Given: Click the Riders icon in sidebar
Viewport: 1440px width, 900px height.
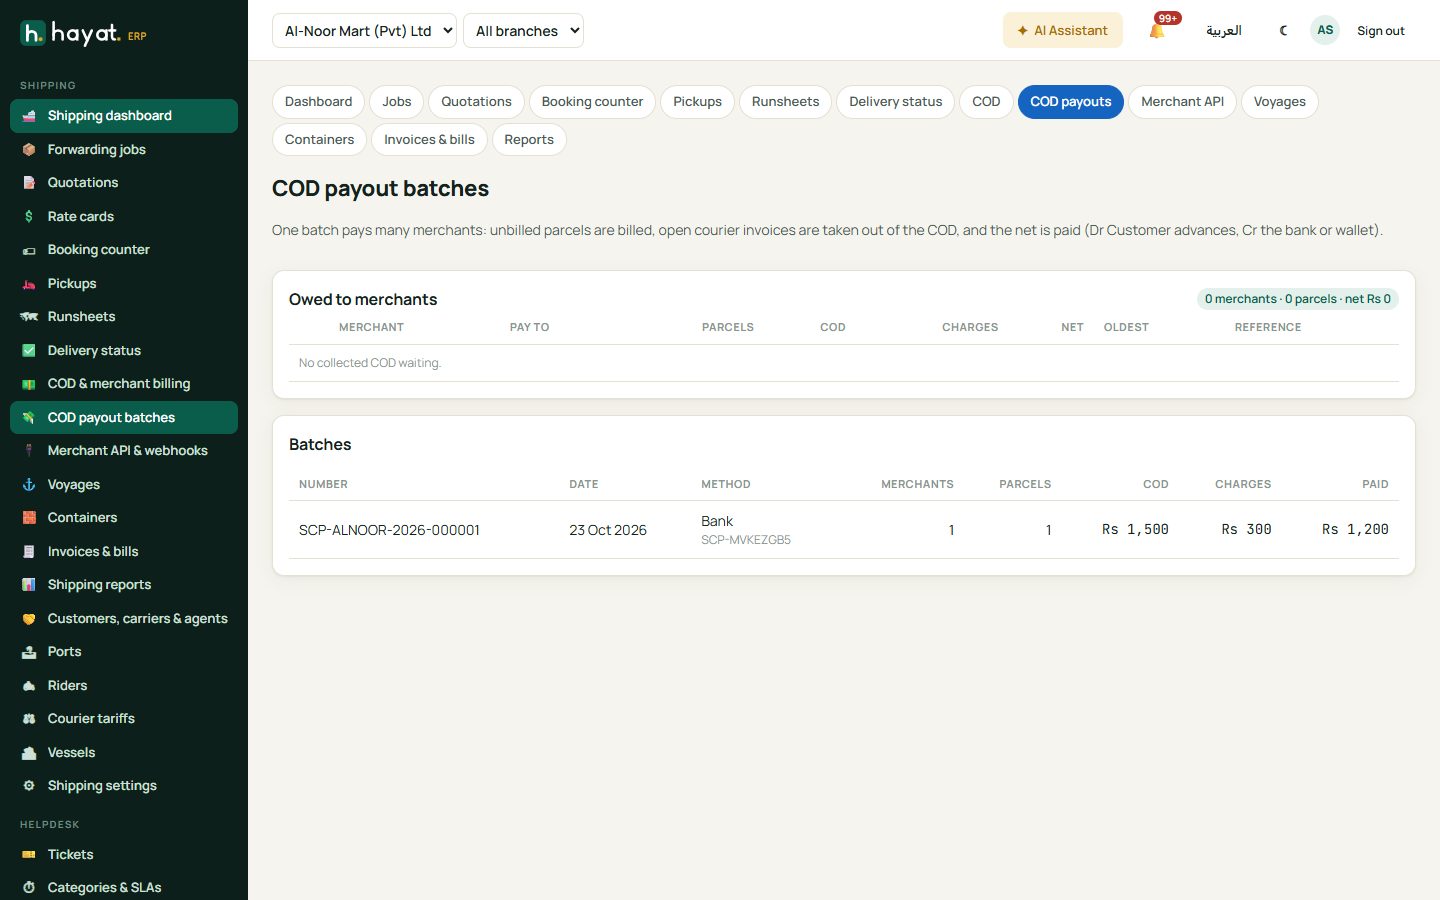Looking at the screenshot, I should click(29, 685).
